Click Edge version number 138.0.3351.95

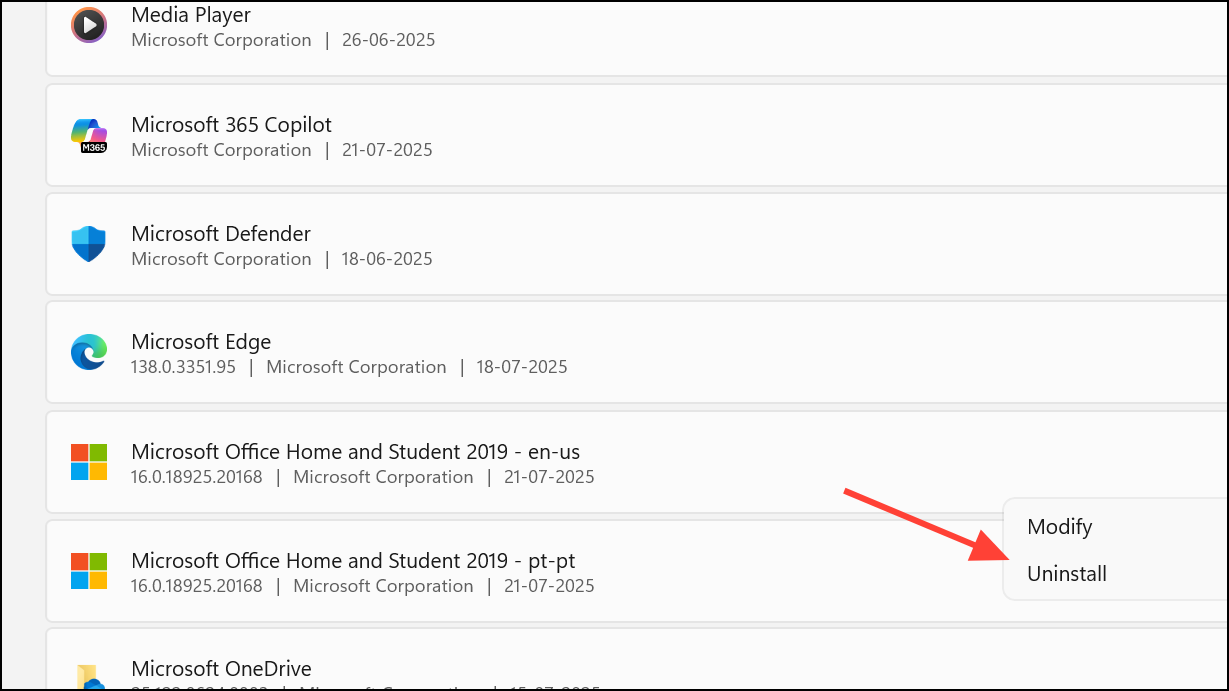click(x=183, y=367)
